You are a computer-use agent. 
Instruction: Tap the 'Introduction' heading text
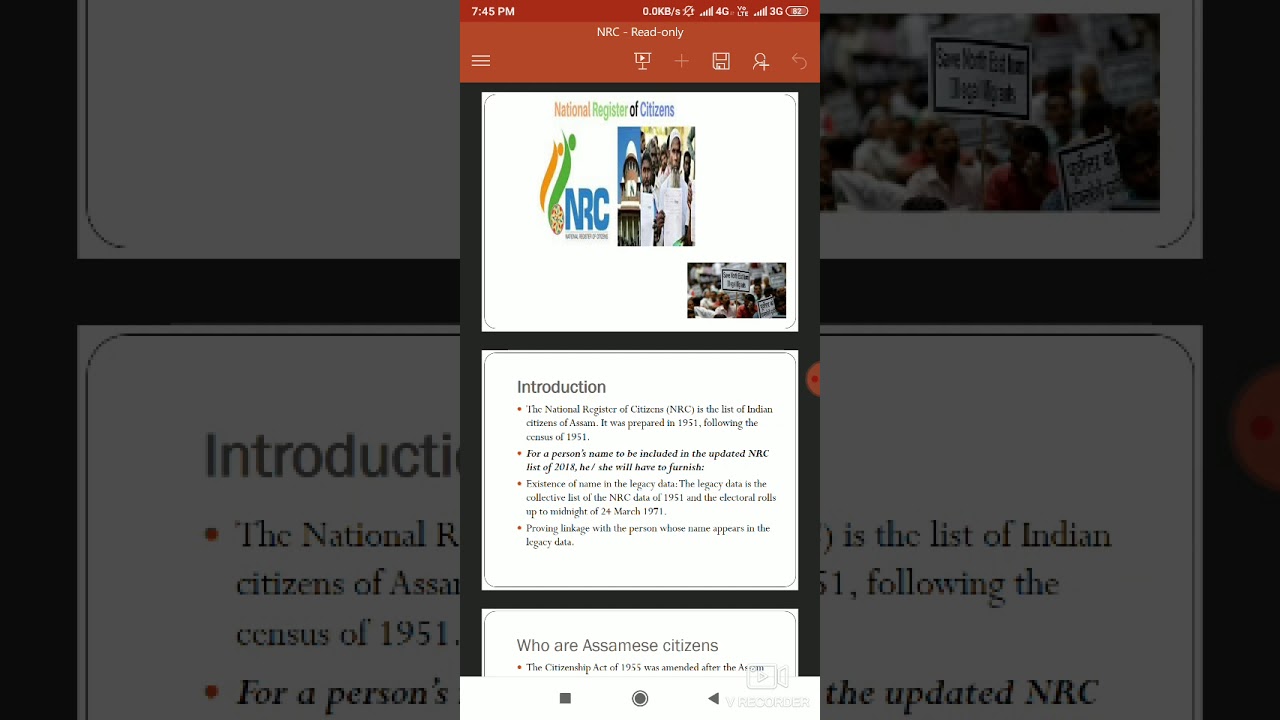tap(561, 387)
